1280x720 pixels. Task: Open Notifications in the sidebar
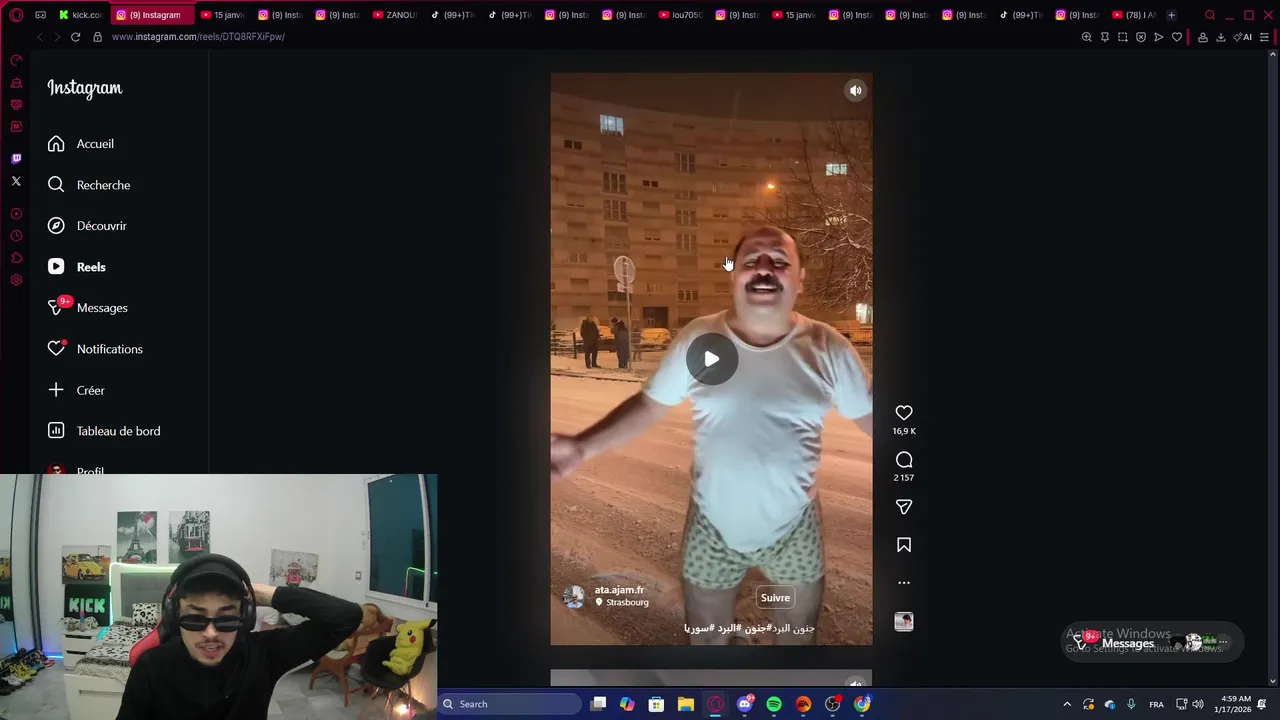point(95,349)
